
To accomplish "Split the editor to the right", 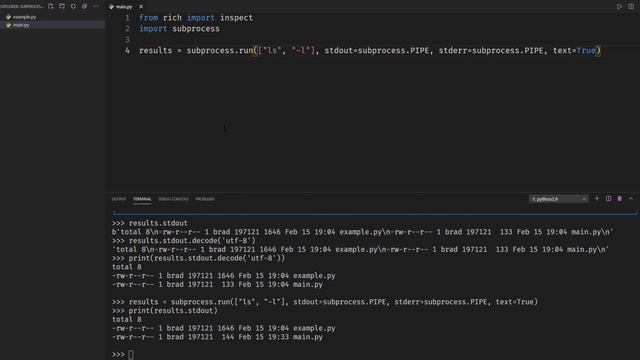I will 631,7.
